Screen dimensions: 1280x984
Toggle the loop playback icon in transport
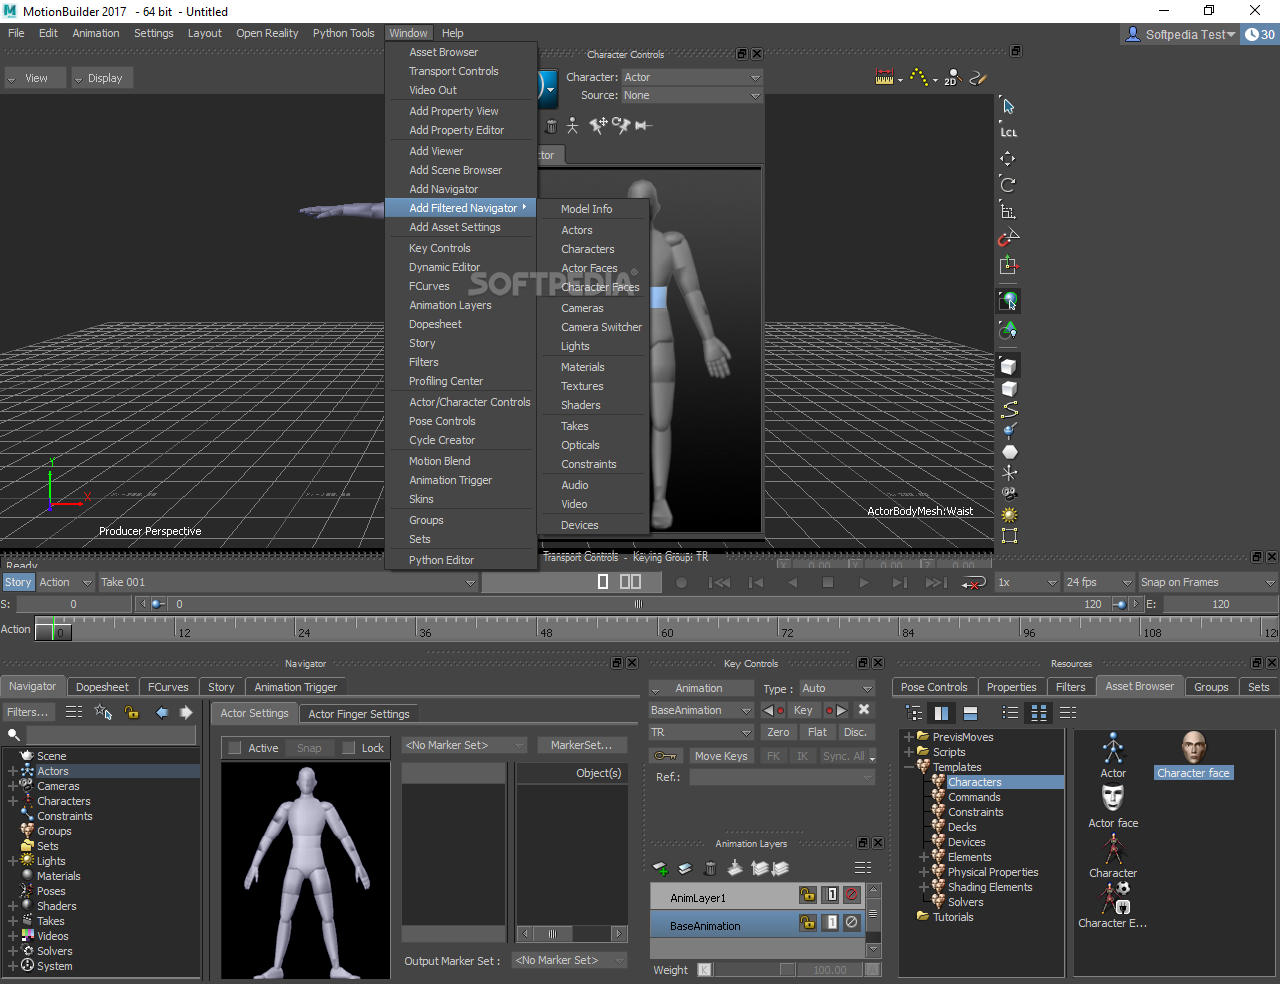(x=973, y=582)
